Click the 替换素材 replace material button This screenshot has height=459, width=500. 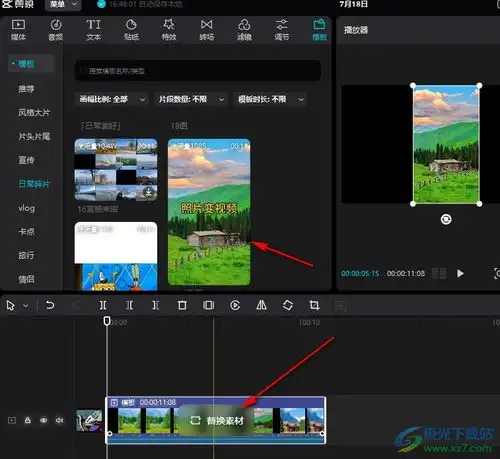pyautogui.click(x=217, y=421)
